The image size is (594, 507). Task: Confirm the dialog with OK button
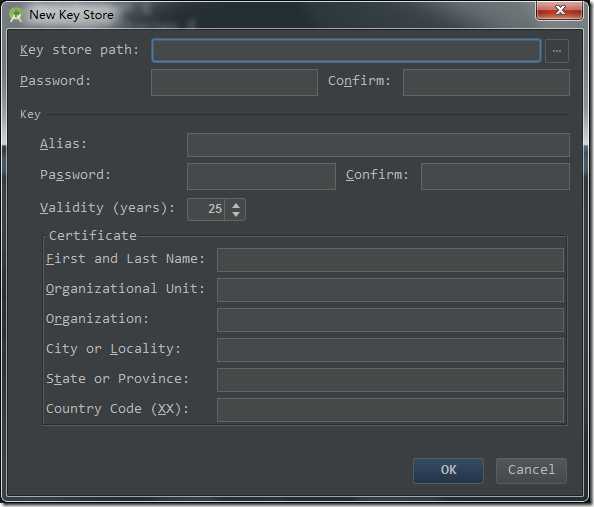448,470
